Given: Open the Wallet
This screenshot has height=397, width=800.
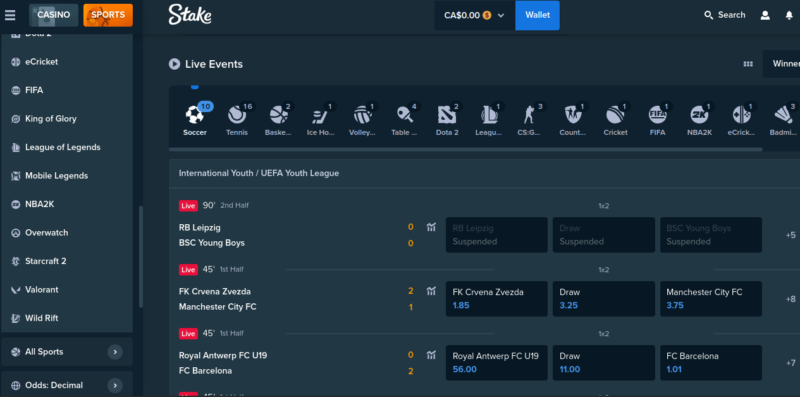Looking at the screenshot, I should [537, 15].
